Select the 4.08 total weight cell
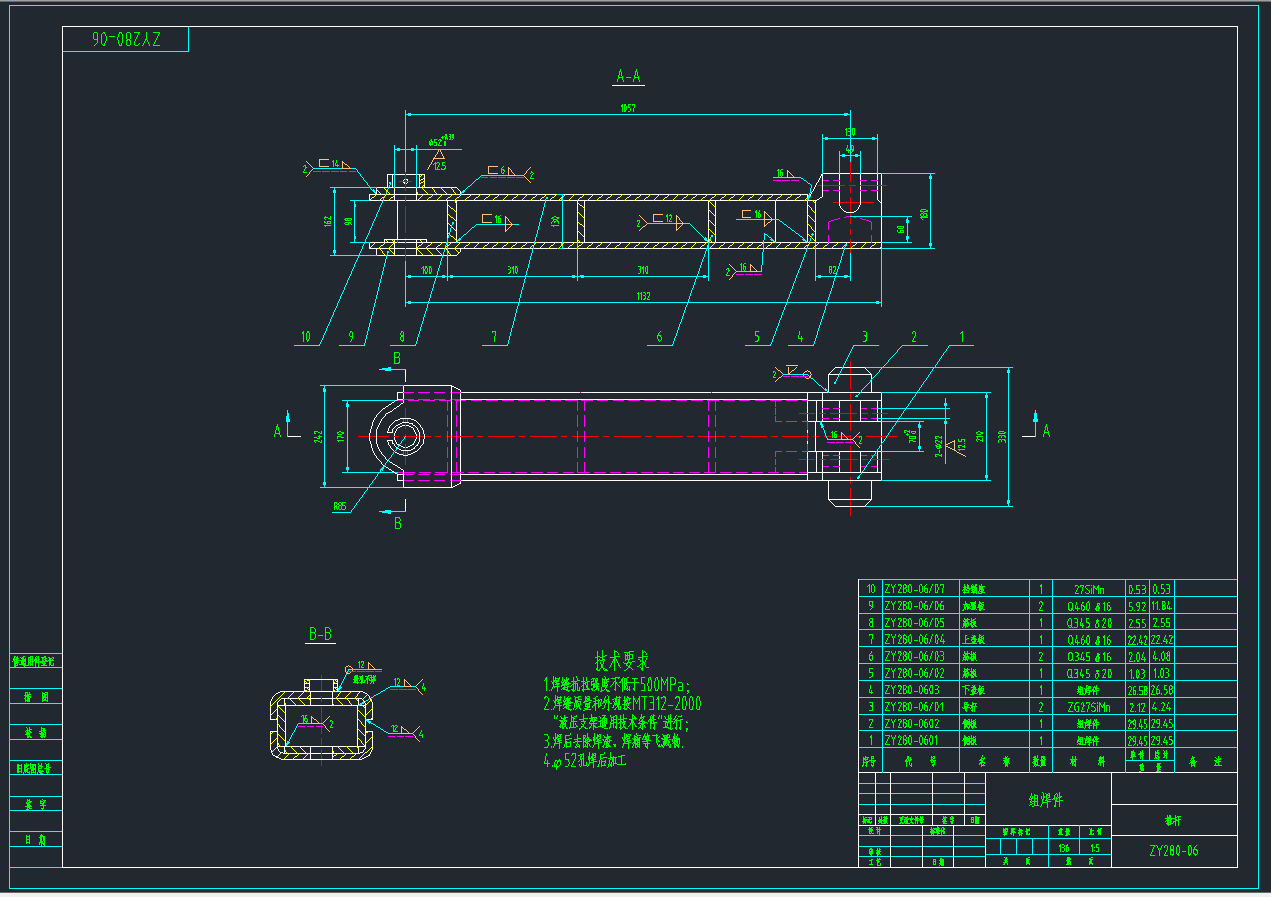 tap(1162, 657)
